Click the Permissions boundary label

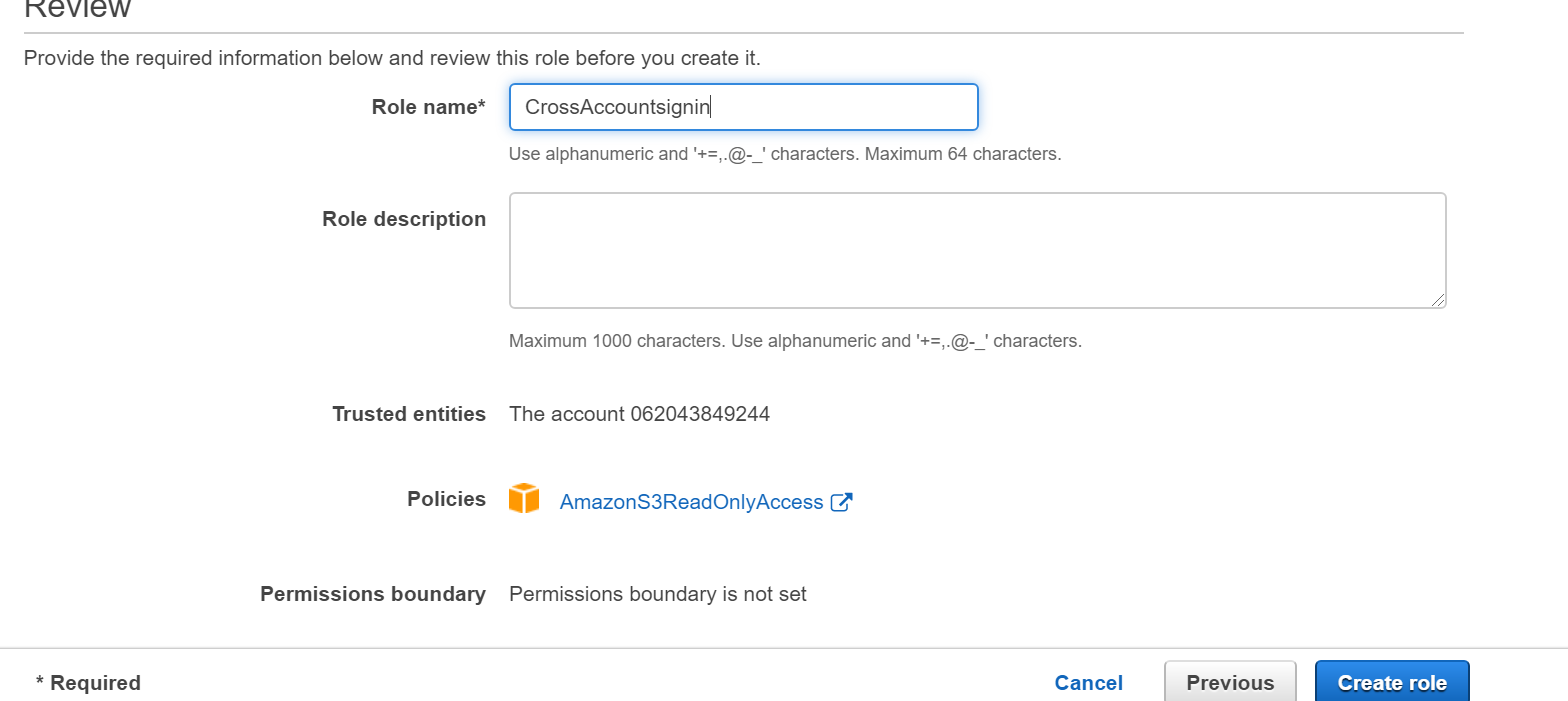(x=373, y=594)
